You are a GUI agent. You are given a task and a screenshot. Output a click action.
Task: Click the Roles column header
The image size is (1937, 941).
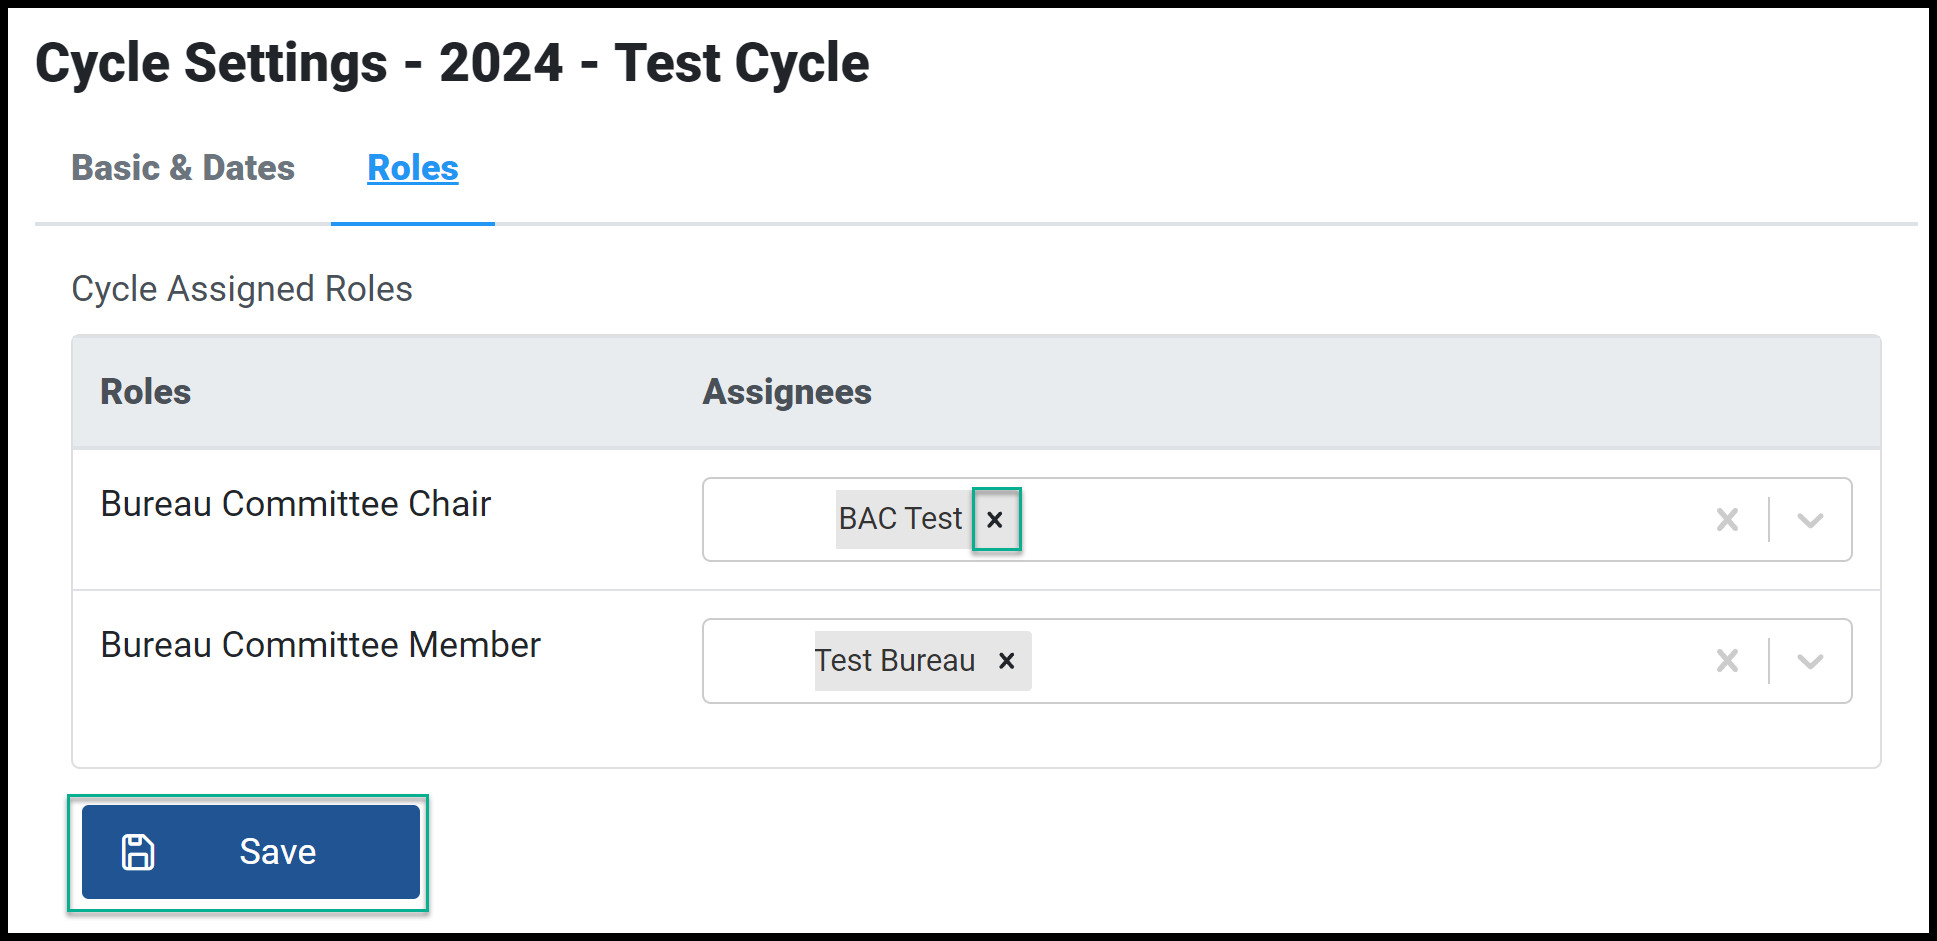coord(146,392)
